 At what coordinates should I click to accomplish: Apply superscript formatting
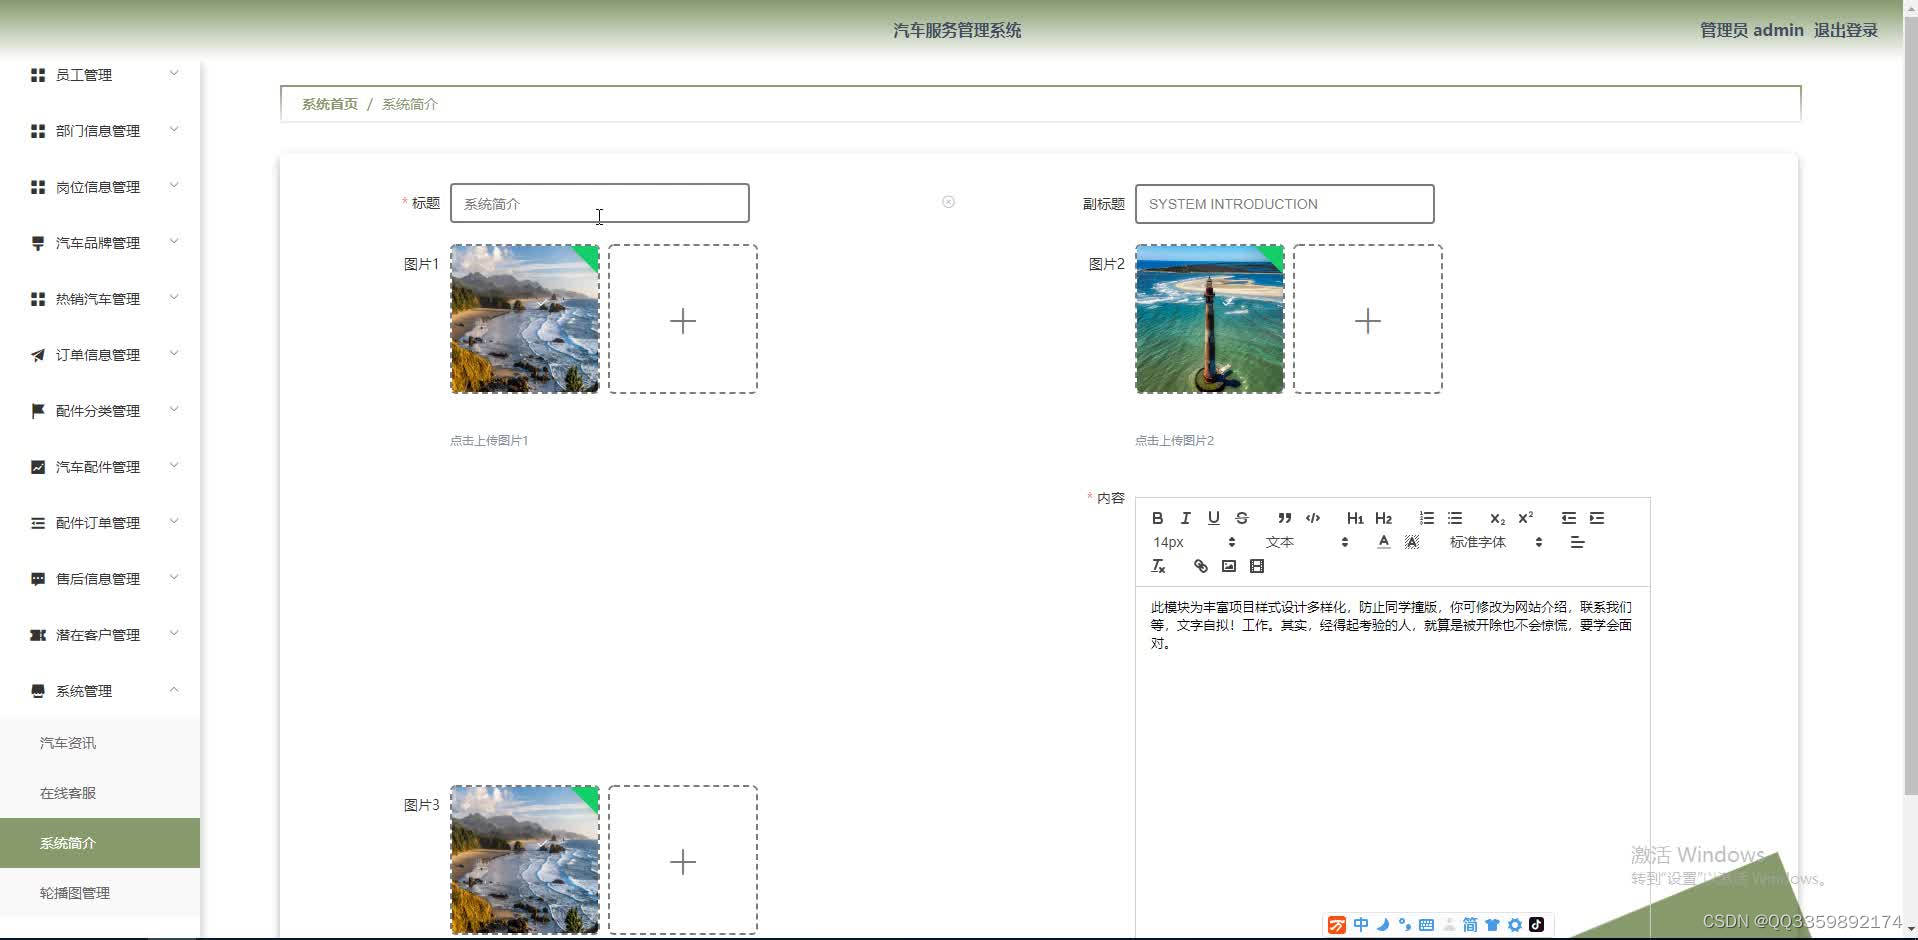pyautogui.click(x=1525, y=518)
